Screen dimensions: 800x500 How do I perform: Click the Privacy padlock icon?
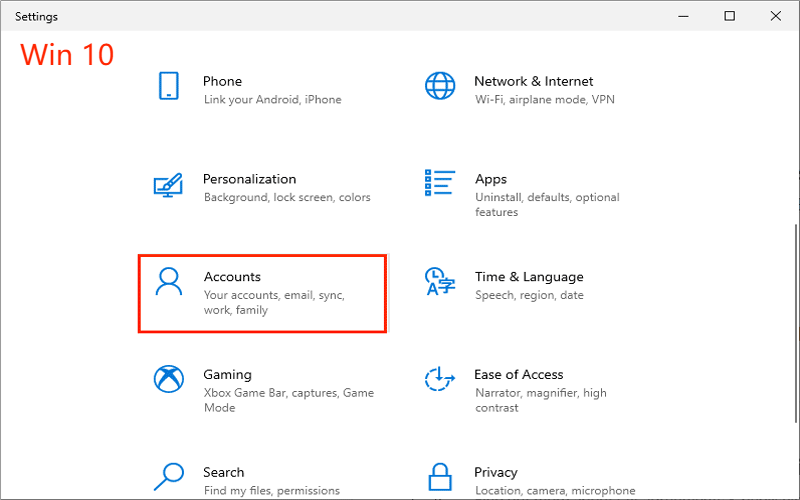coord(440,477)
